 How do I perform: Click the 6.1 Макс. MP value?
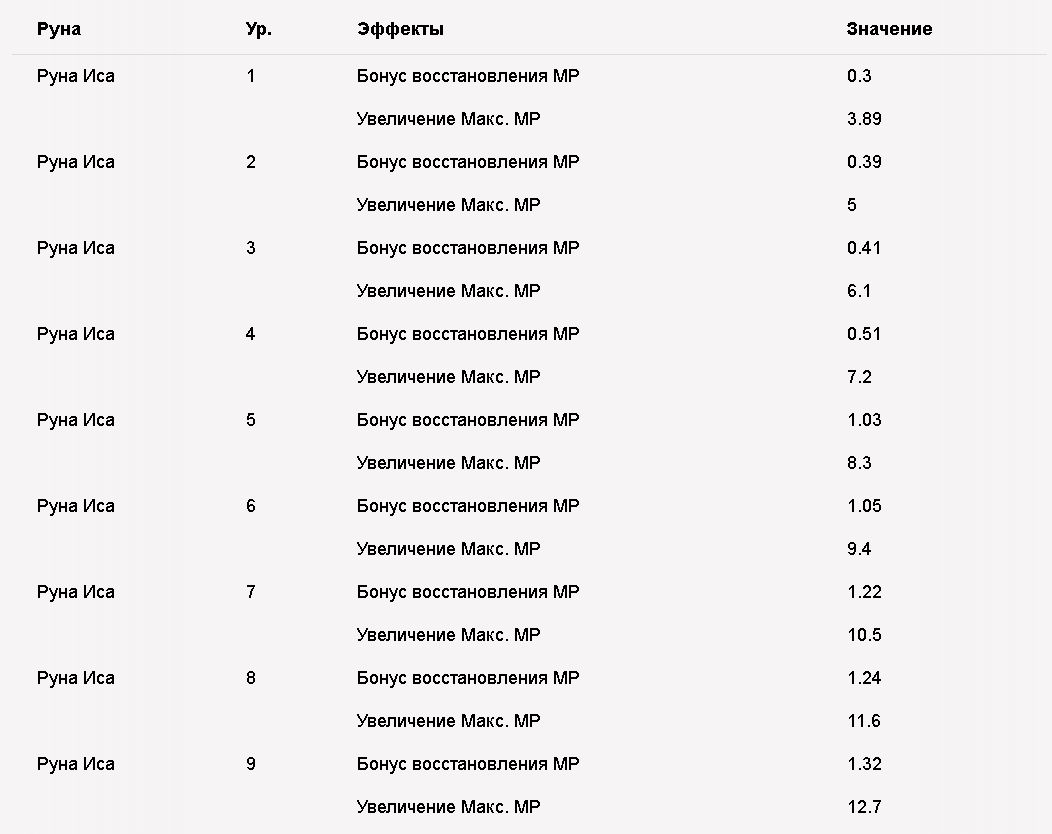[x=859, y=291]
